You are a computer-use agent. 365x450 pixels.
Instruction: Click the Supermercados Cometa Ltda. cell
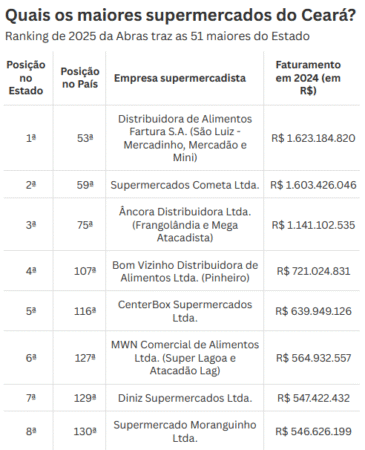[185, 185]
